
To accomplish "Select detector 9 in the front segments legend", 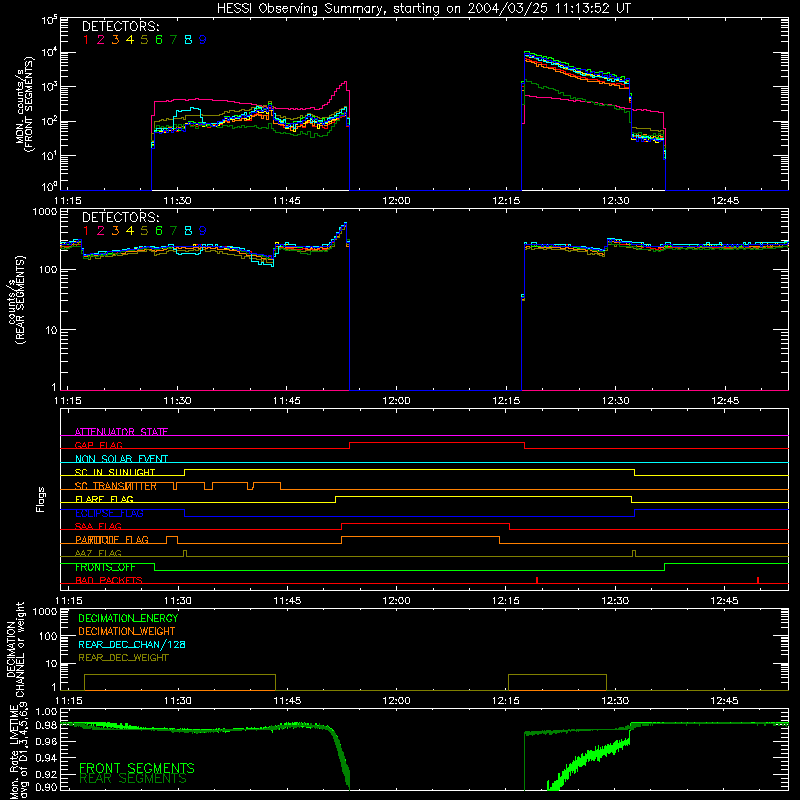I will point(203,40).
